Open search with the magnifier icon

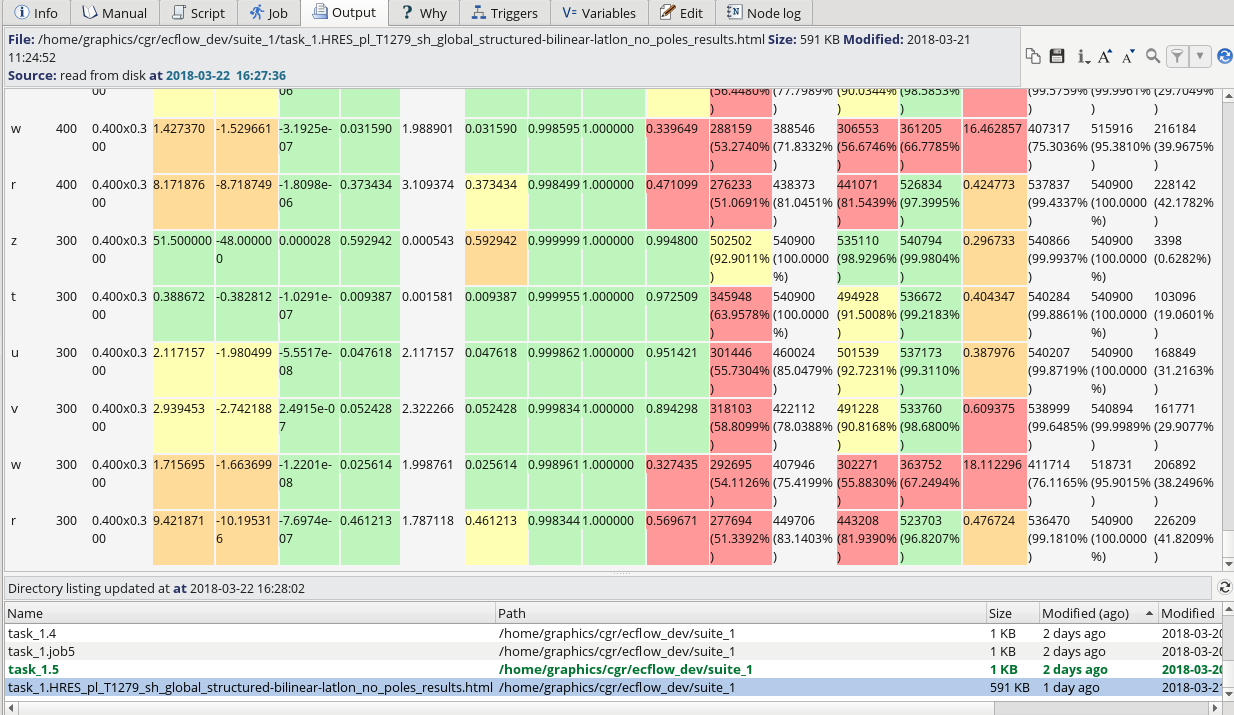click(1153, 57)
